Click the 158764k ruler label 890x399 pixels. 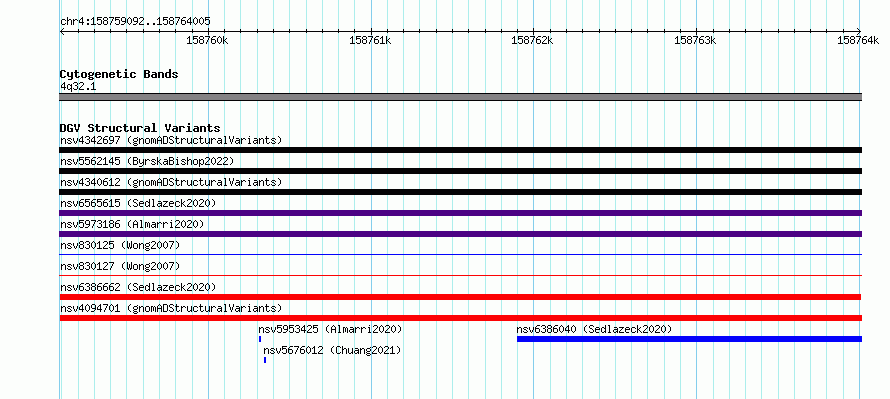pos(859,40)
